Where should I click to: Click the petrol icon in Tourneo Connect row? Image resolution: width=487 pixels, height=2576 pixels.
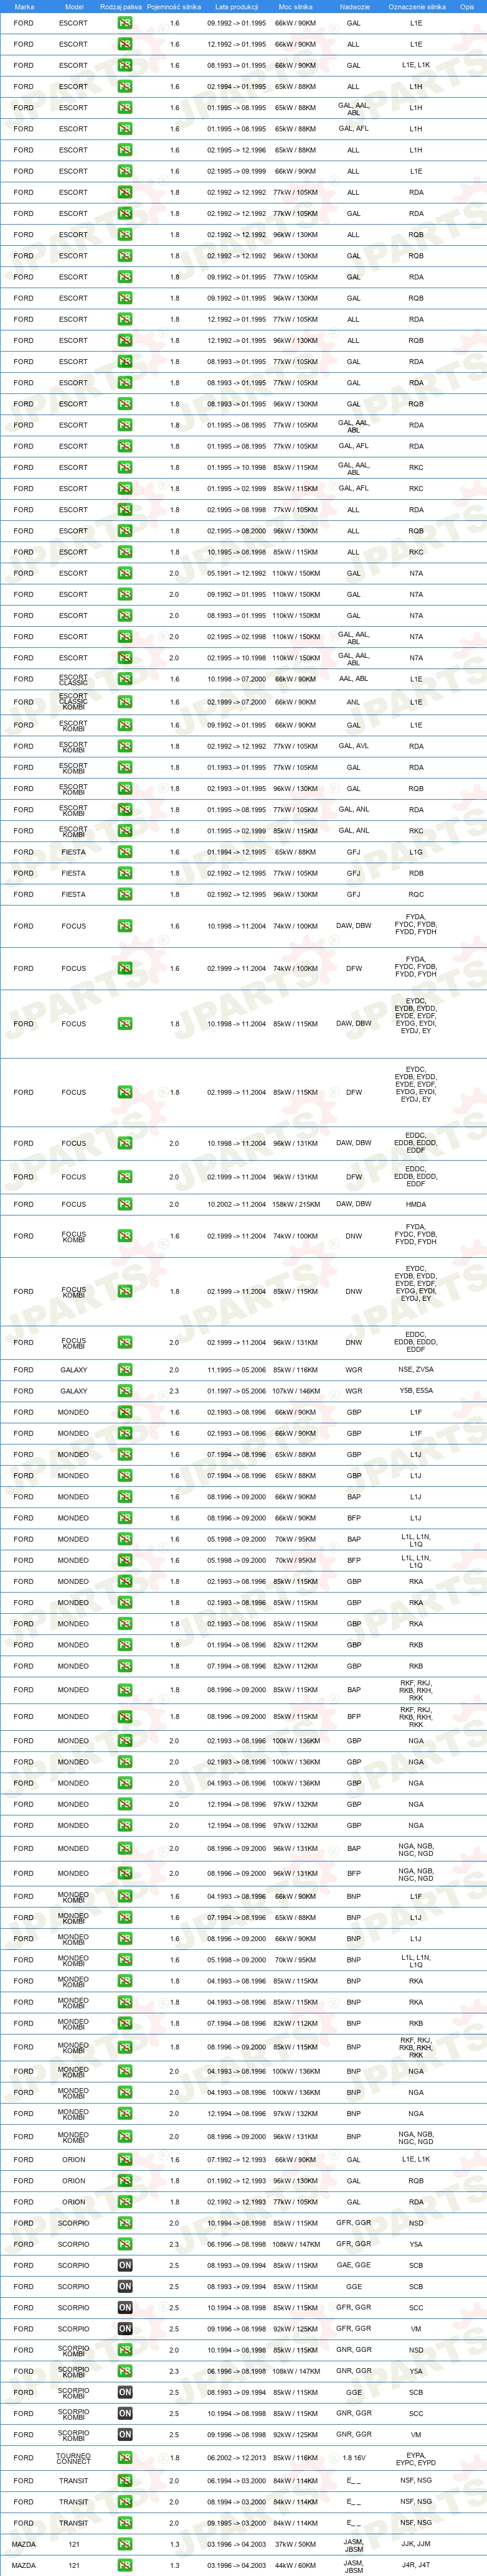click(125, 2458)
